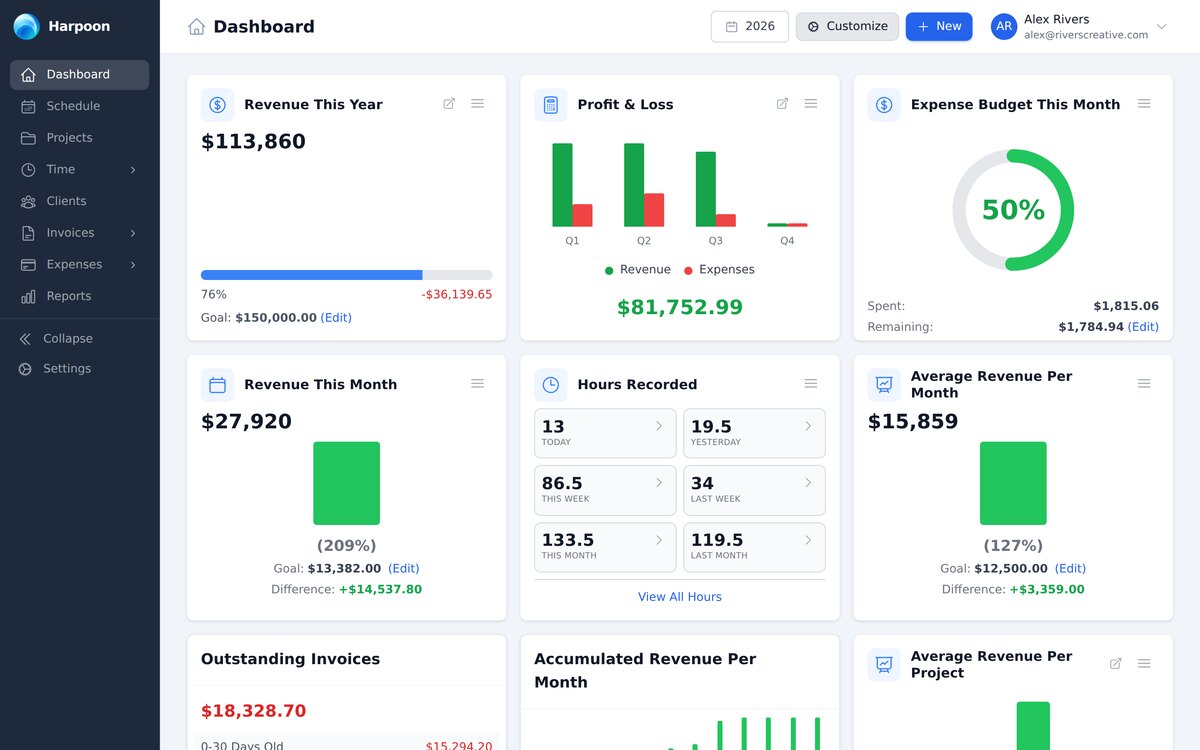This screenshot has width=1200, height=750.
Task: Open the Revenue This Year widget menu
Action: pyautogui.click(x=478, y=104)
